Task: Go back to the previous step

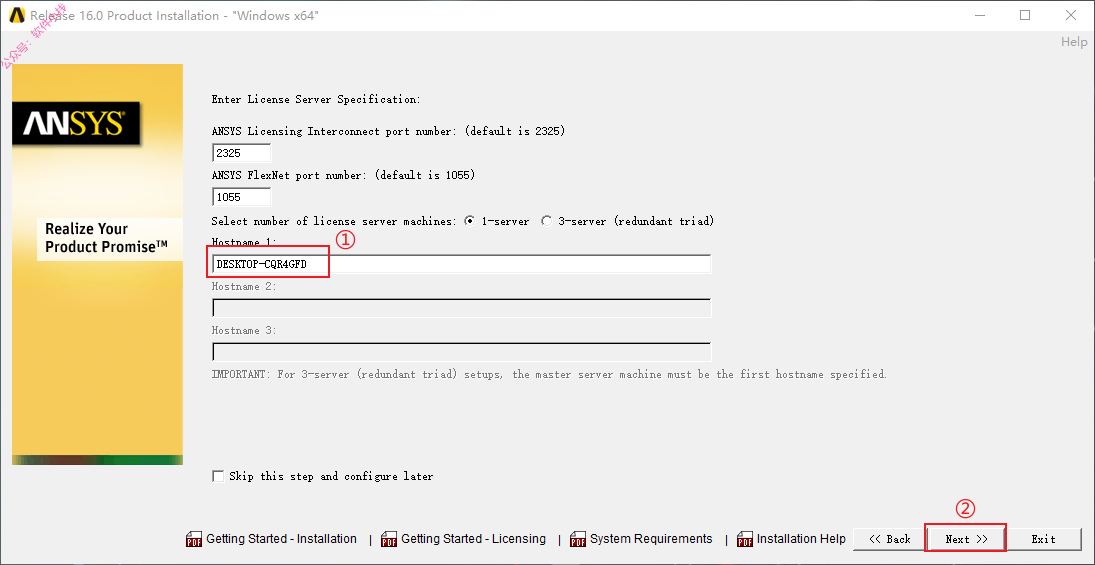Action: pos(890,539)
